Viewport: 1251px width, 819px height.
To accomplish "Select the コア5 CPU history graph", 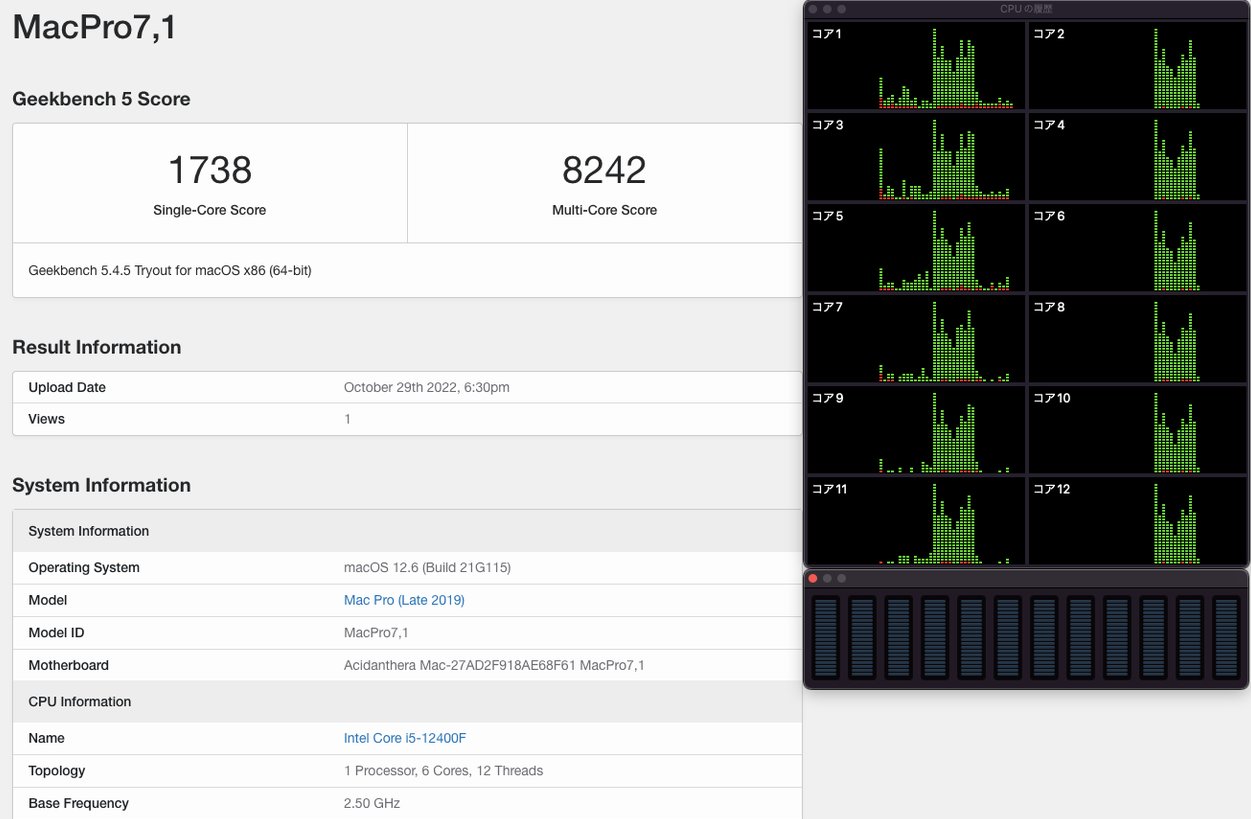I will (916, 248).
